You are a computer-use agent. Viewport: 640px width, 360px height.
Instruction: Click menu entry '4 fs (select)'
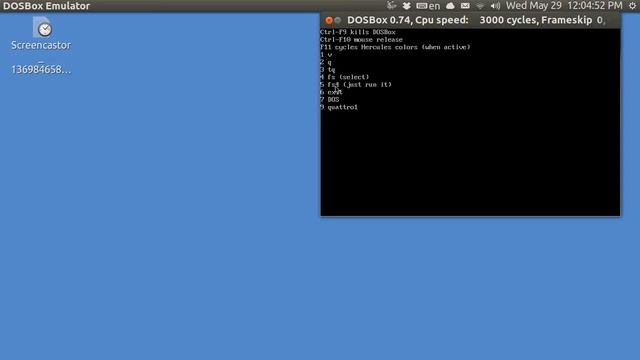pyautogui.click(x=344, y=77)
